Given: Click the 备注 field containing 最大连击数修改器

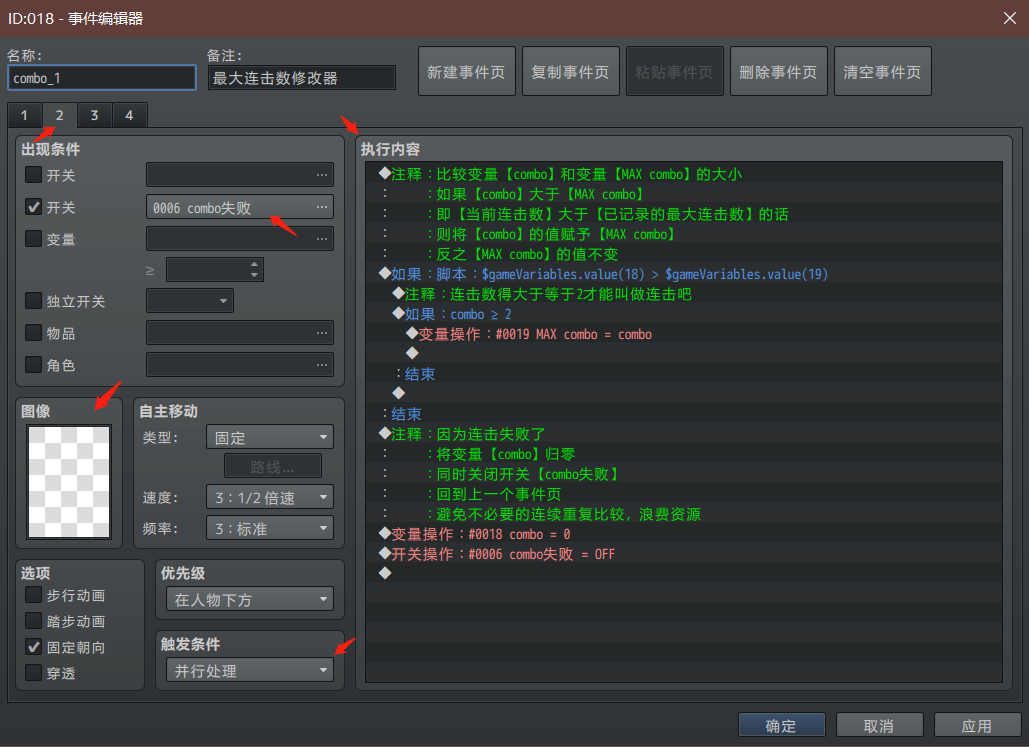Looking at the screenshot, I should coord(302,77).
